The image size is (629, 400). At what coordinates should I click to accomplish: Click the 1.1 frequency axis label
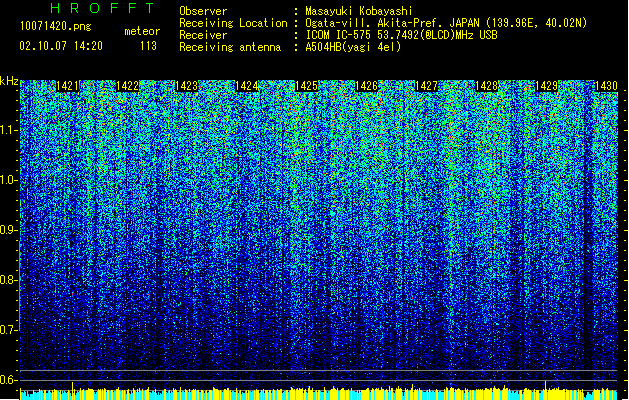(x=9, y=130)
